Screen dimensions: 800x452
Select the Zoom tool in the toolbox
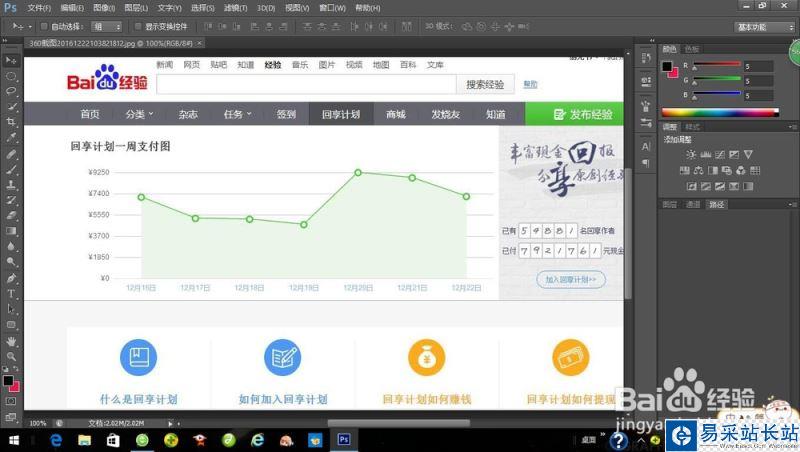(x=11, y=356)
